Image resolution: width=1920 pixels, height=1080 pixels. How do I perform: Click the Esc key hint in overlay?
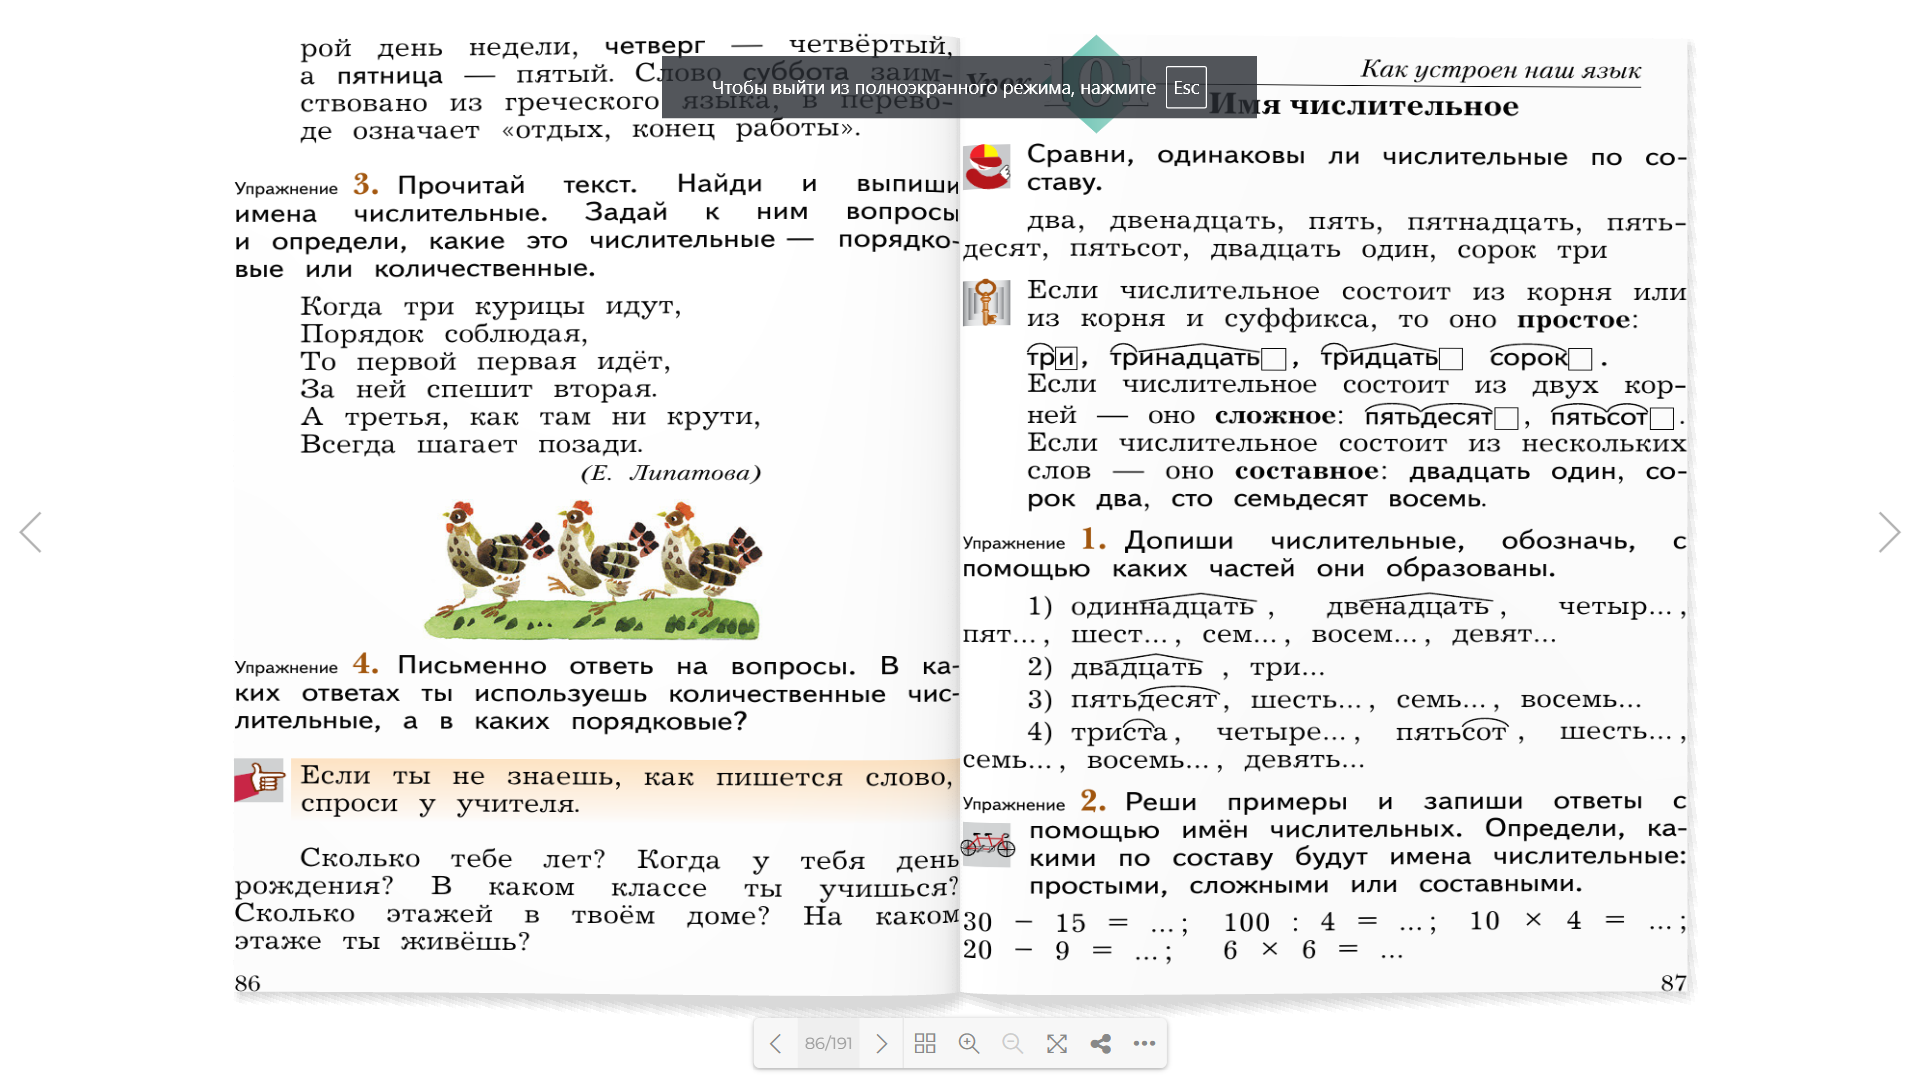pyautogui.click(x=1186, y=87)
